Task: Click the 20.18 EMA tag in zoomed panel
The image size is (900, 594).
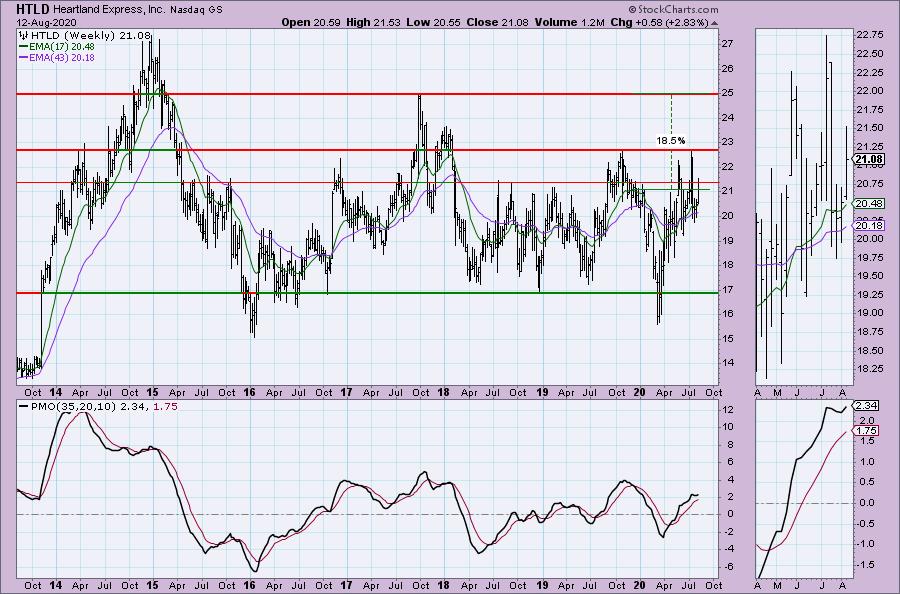Action: 868,226
